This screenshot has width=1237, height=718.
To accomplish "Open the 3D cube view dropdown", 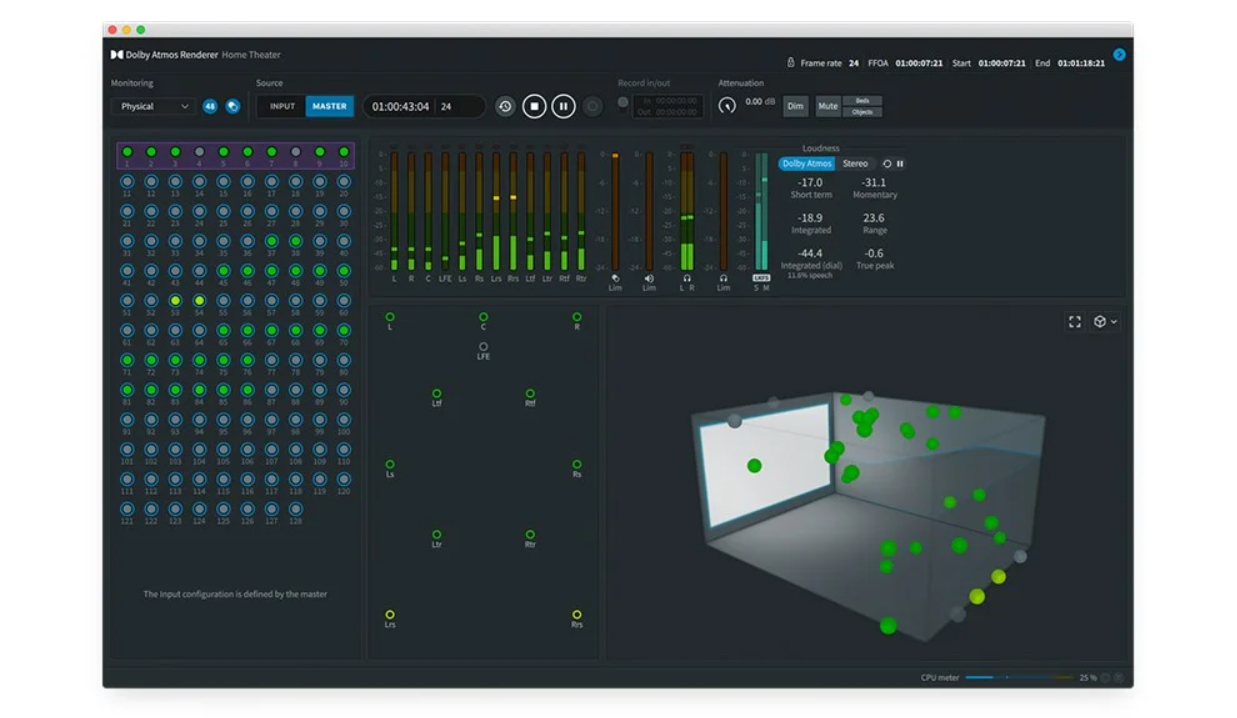I will [1105, 322].
